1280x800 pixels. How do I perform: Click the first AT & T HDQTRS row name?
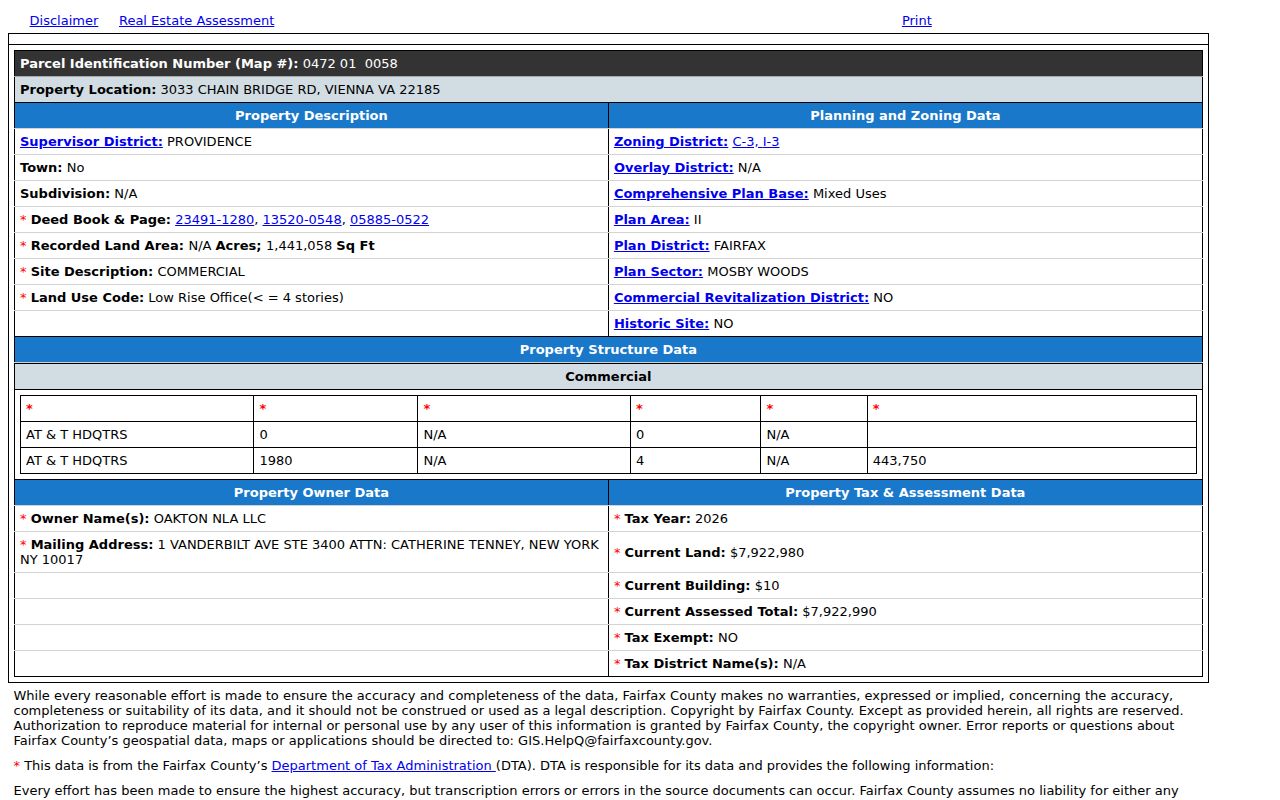point(77,434)
